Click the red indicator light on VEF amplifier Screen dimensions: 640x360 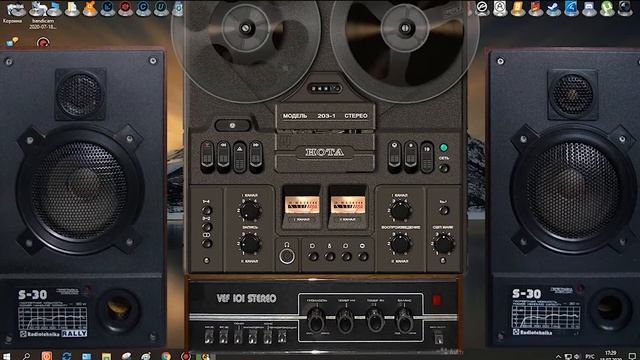[x=436, y=300]
